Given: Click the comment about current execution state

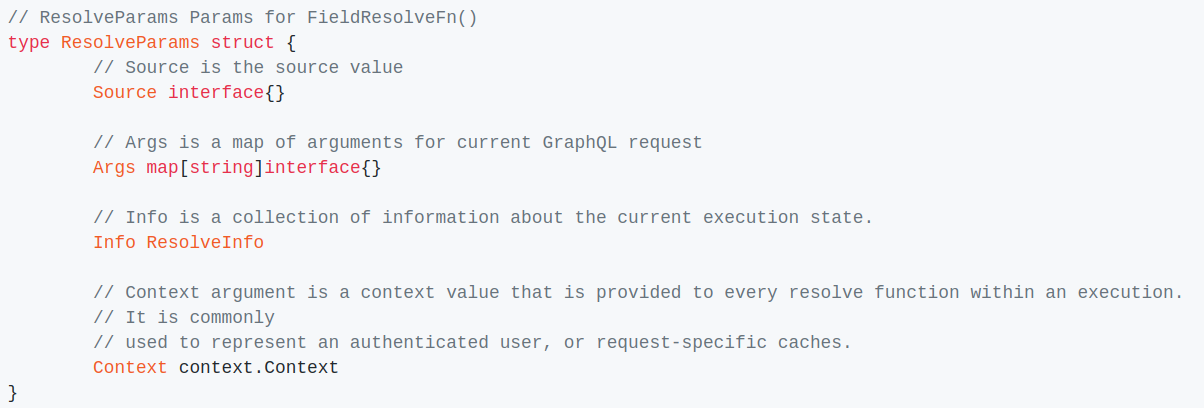Looking at the screenshot, I should [483, 217].
